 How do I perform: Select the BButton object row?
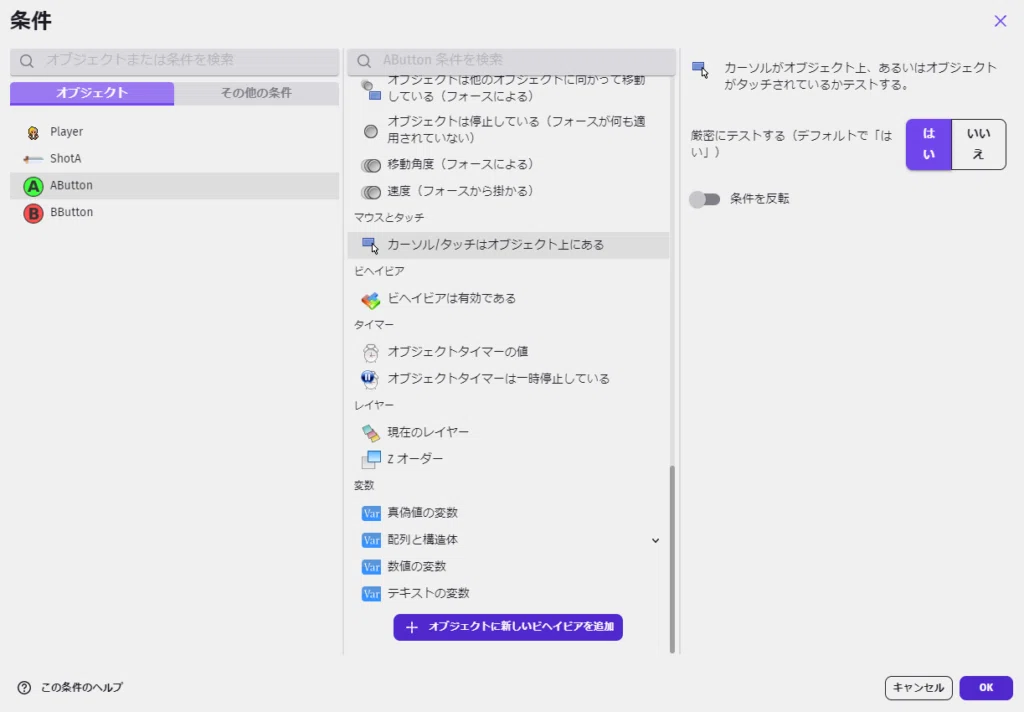[174, 212]
